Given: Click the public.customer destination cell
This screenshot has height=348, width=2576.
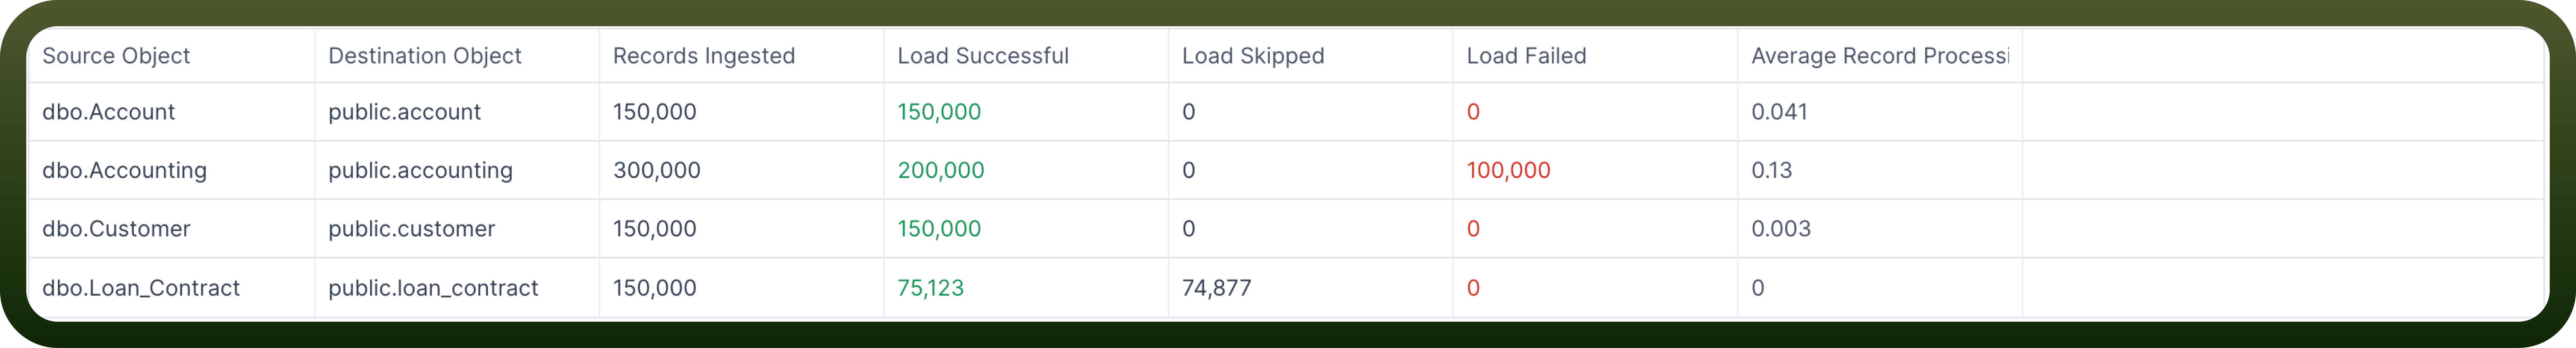Looking at the screenshot, I should [x=411, y=229].
